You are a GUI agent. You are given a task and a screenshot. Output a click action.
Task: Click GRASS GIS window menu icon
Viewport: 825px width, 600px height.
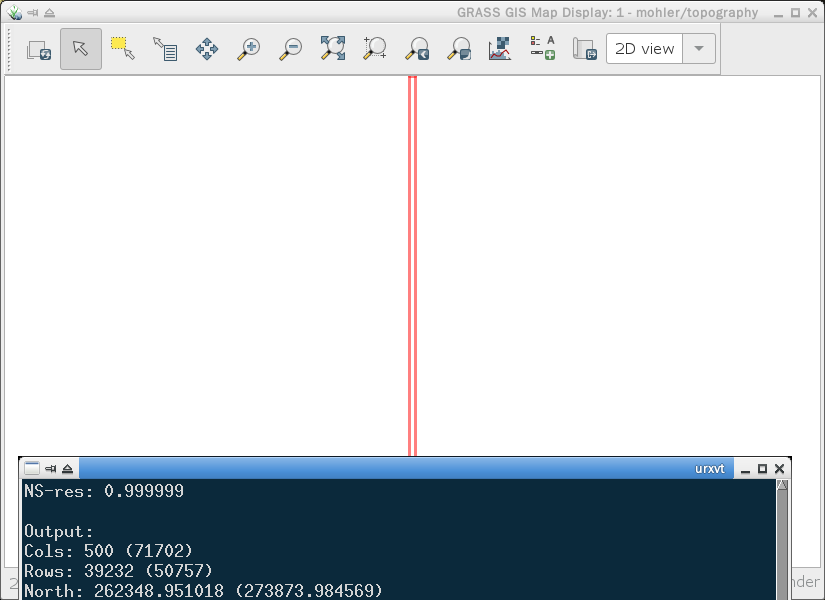pos(14,13)
